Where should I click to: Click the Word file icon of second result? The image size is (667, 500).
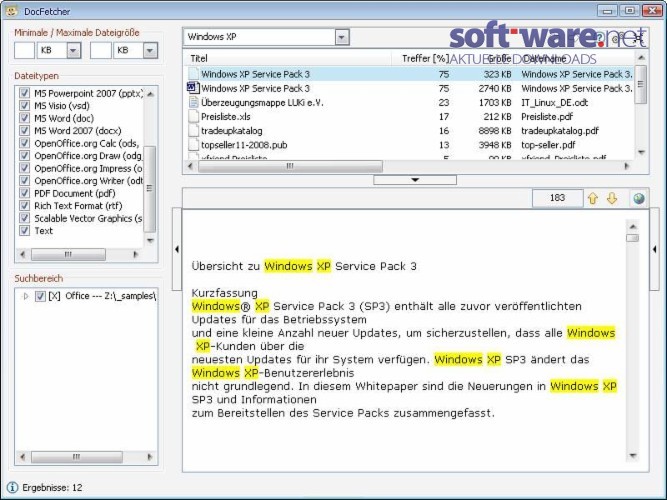point(193,88)
